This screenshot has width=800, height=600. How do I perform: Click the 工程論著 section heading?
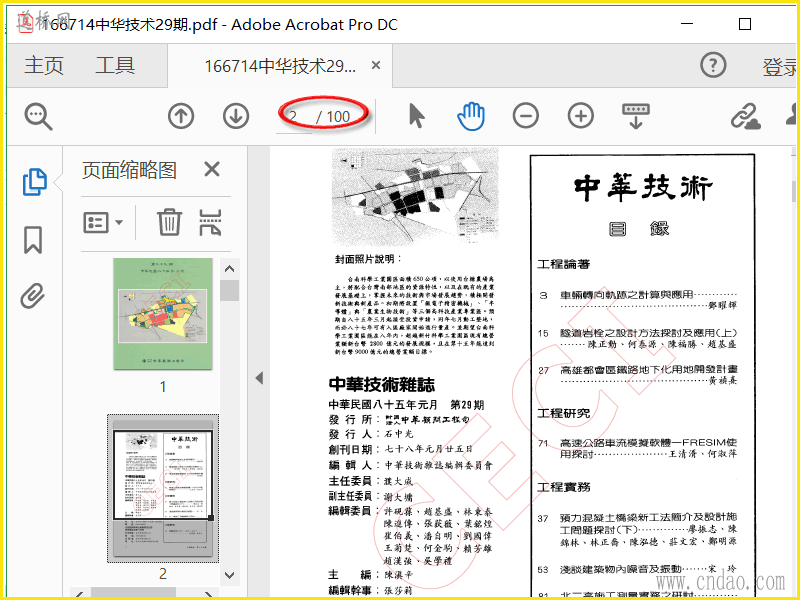coord(564,264)
